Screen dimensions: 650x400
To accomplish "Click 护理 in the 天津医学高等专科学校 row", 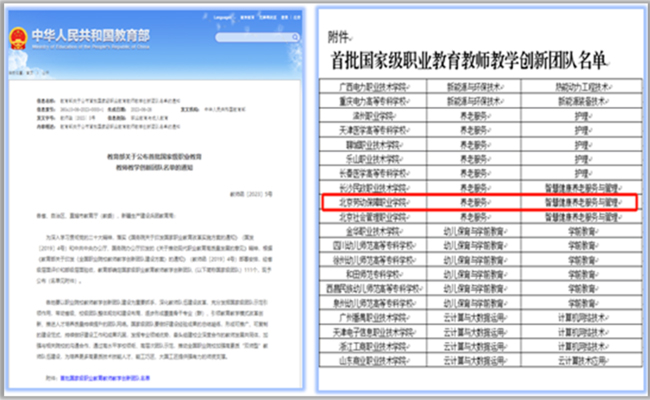I will coord(582,130).
